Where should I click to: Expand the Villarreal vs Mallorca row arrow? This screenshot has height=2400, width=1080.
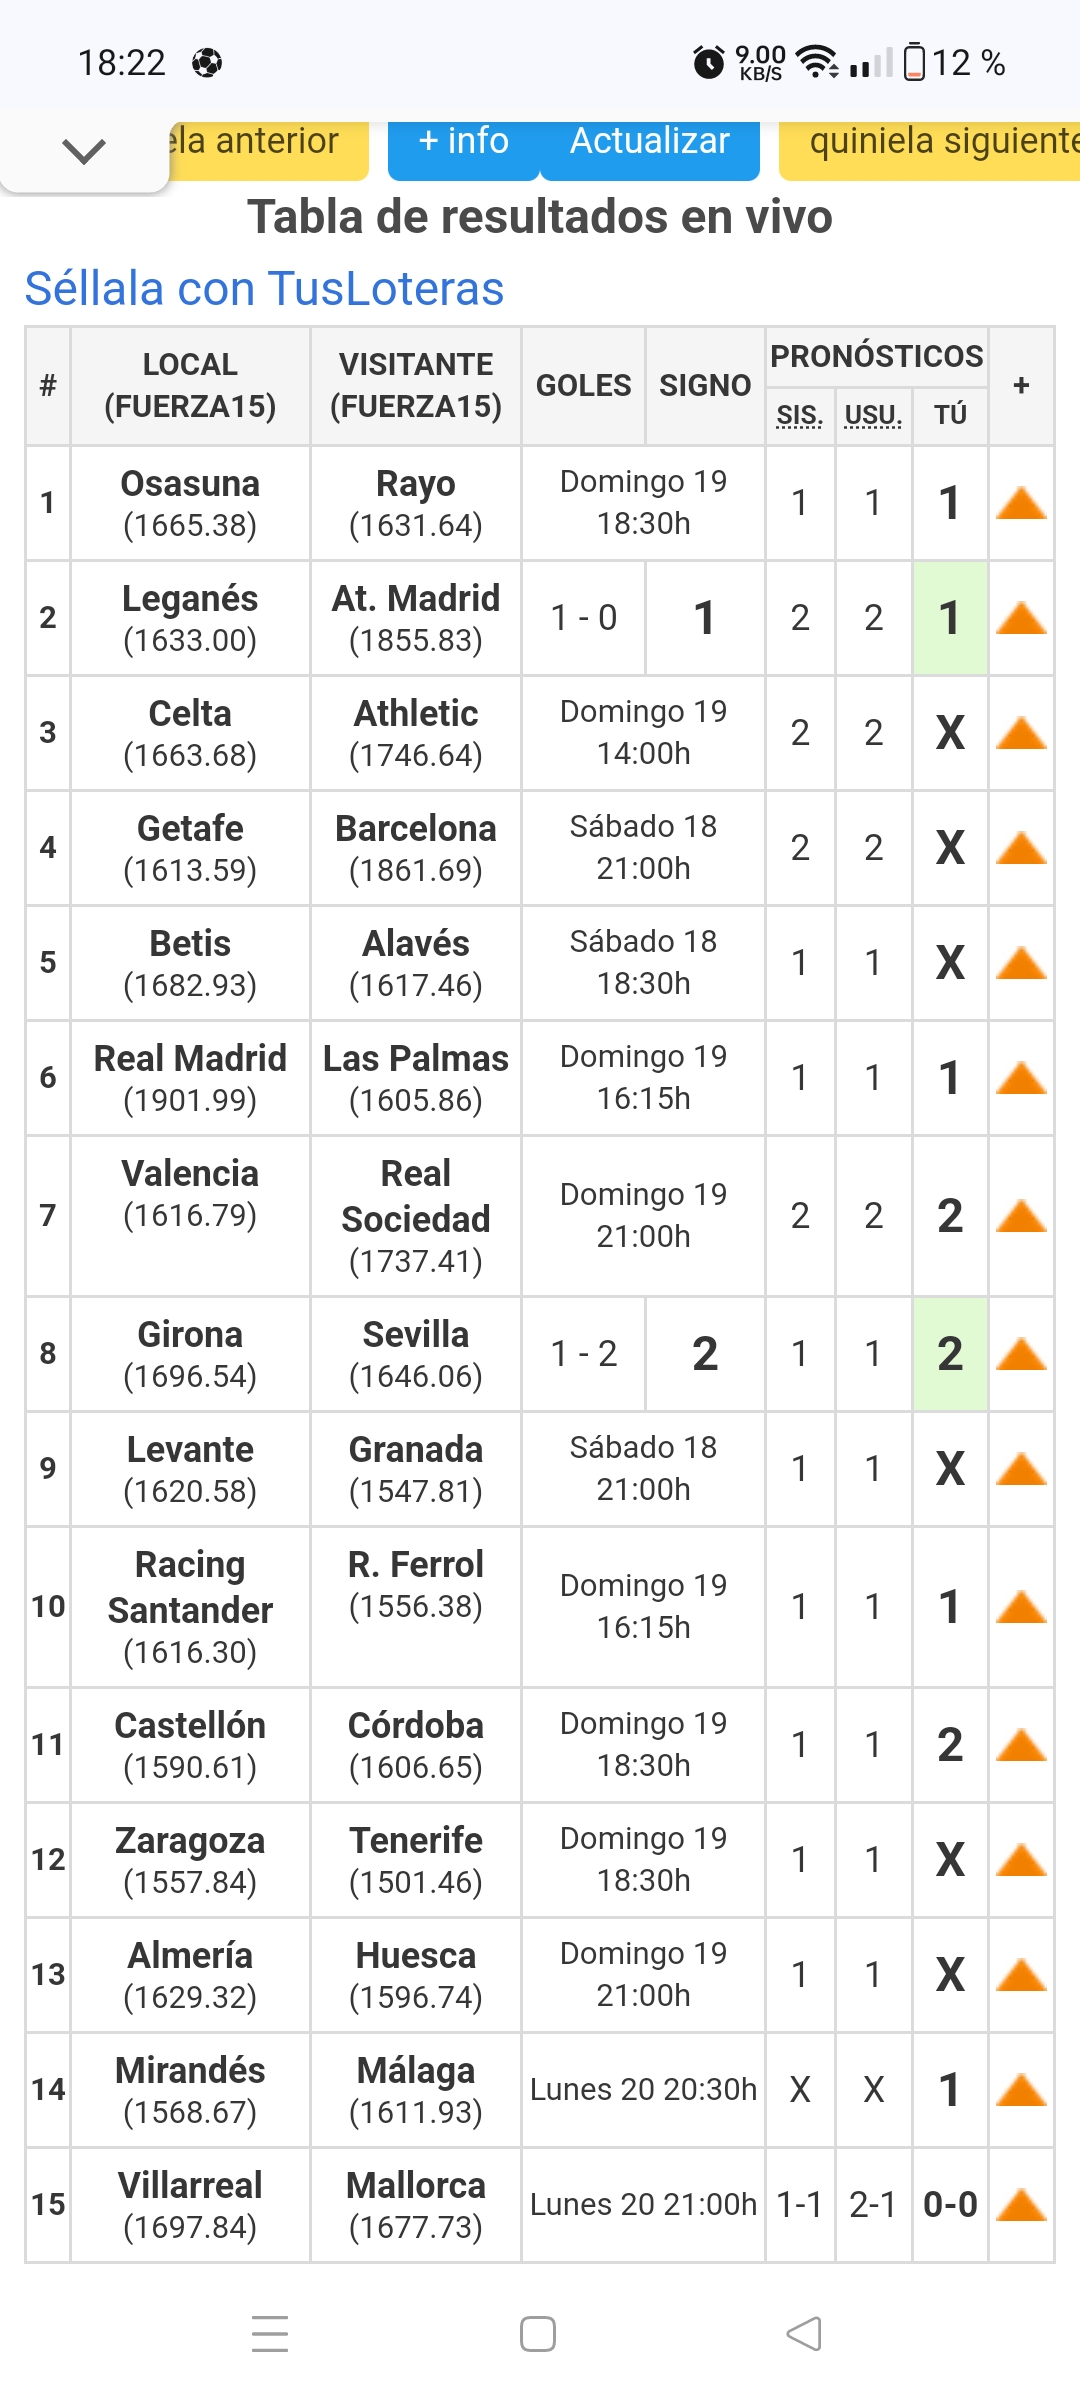[1021, 2205]
